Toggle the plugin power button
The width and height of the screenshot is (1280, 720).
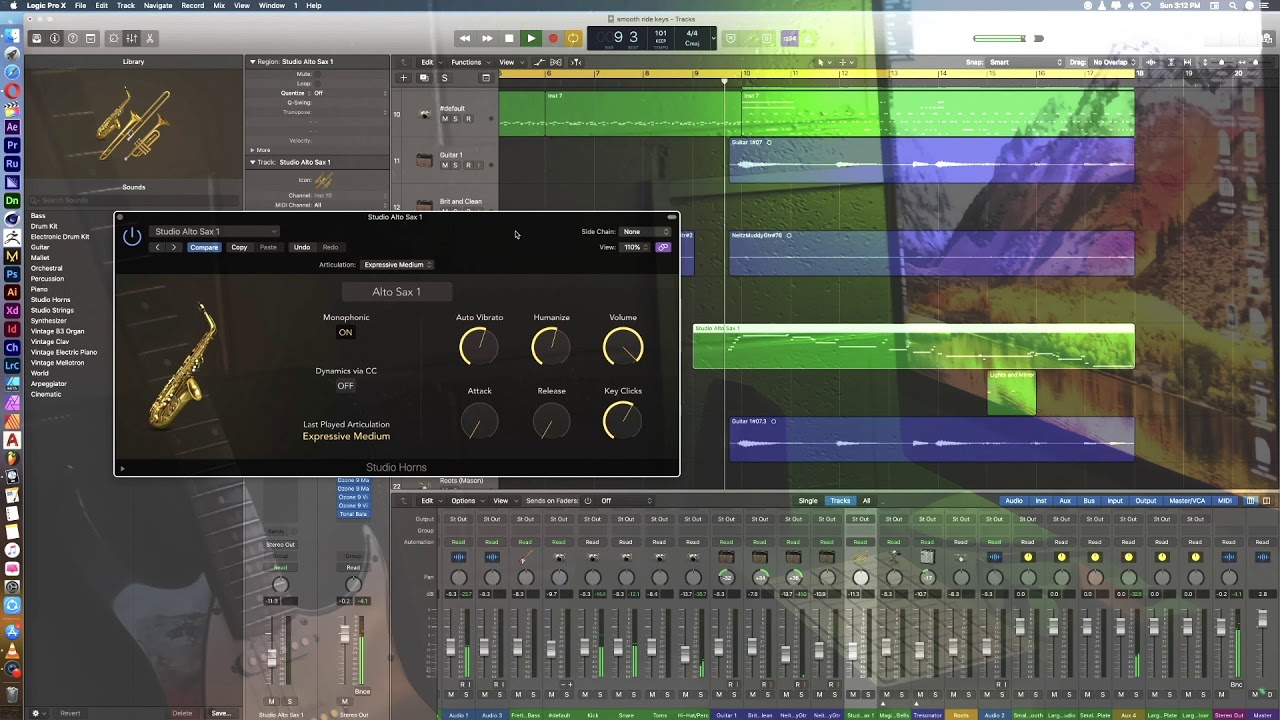pyautogui.click(x=132, y=236)
